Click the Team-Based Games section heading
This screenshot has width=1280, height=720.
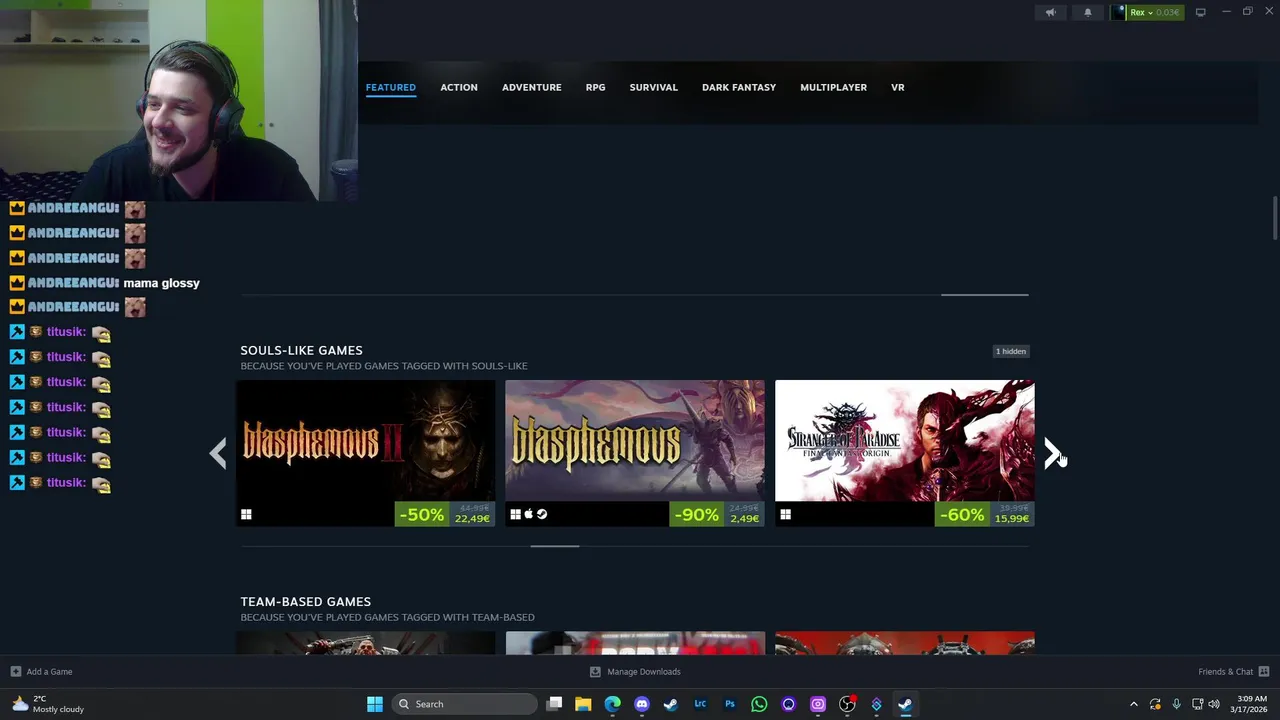point(305,601)
